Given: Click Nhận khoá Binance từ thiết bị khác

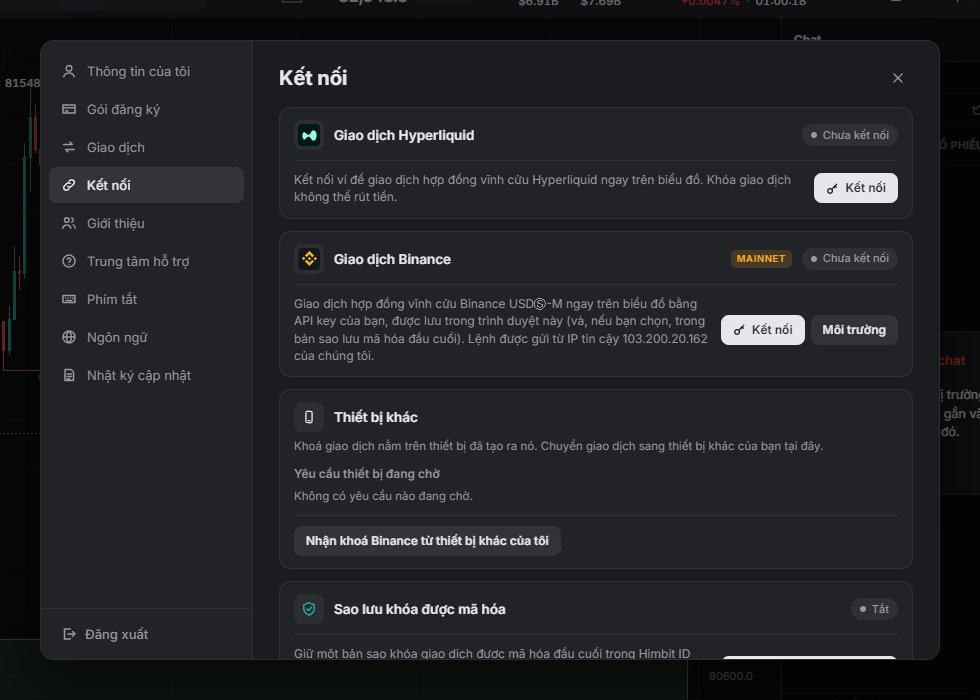Looking at the screenshot, I should 427,541.
